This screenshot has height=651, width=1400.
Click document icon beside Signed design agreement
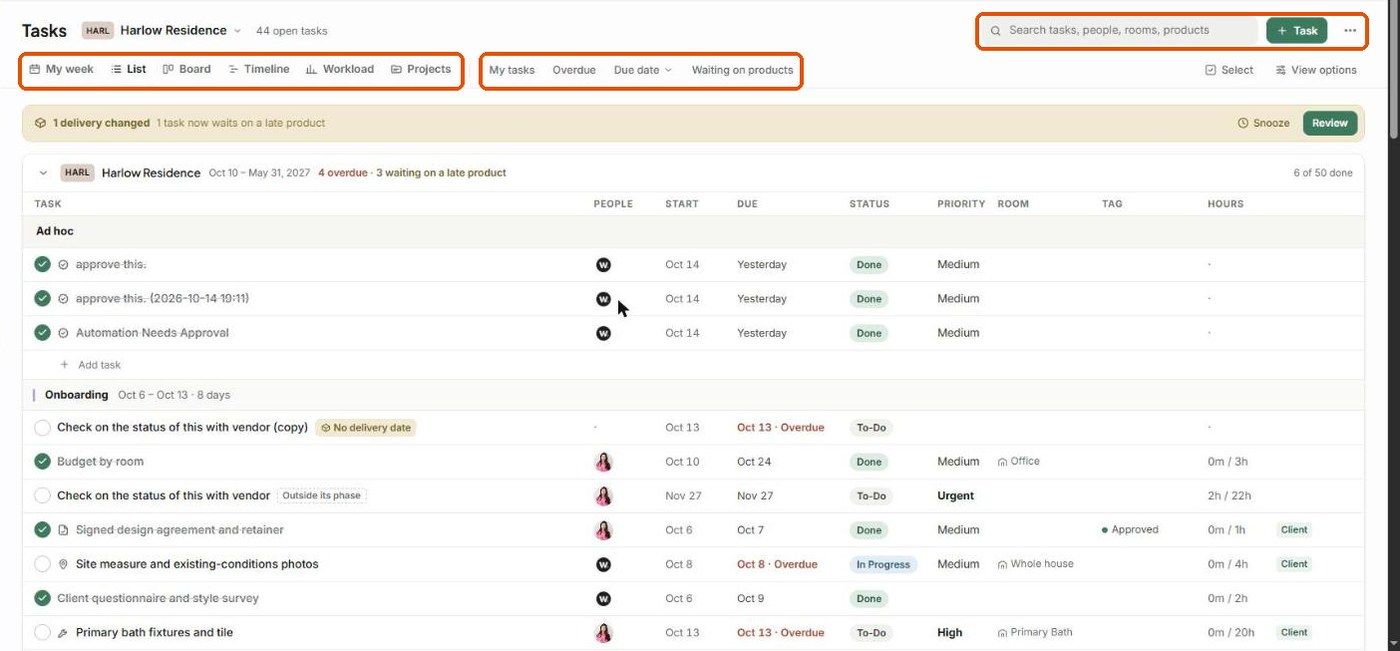63,530
